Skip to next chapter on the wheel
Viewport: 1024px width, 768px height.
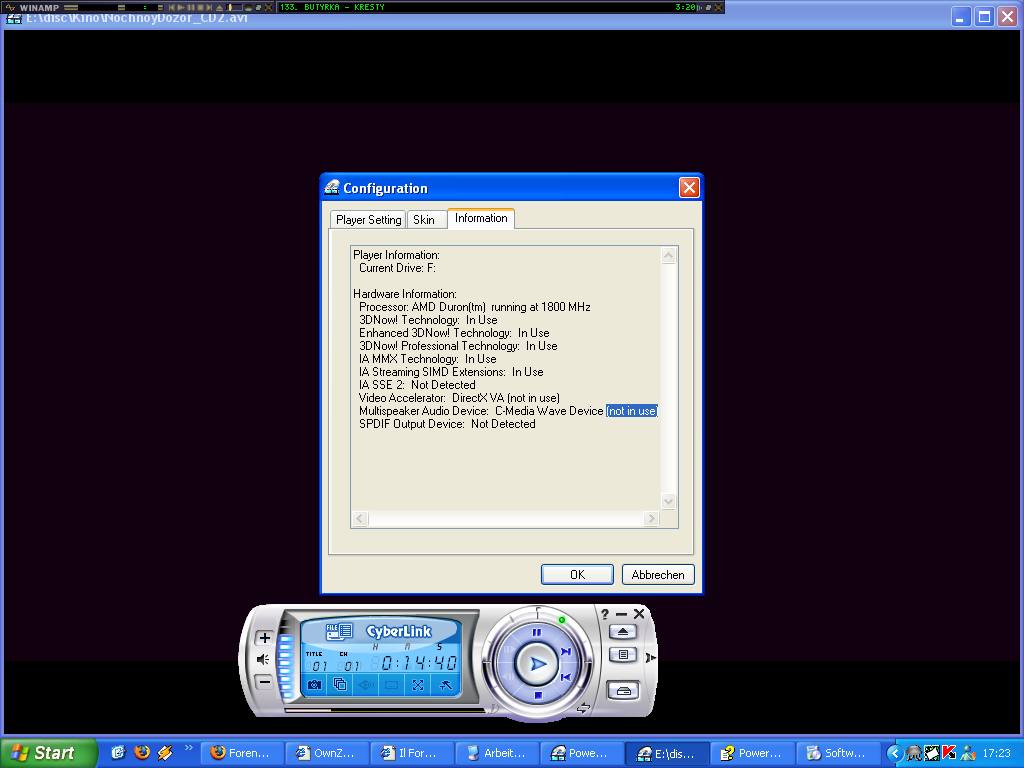click(x=566, y=651)
